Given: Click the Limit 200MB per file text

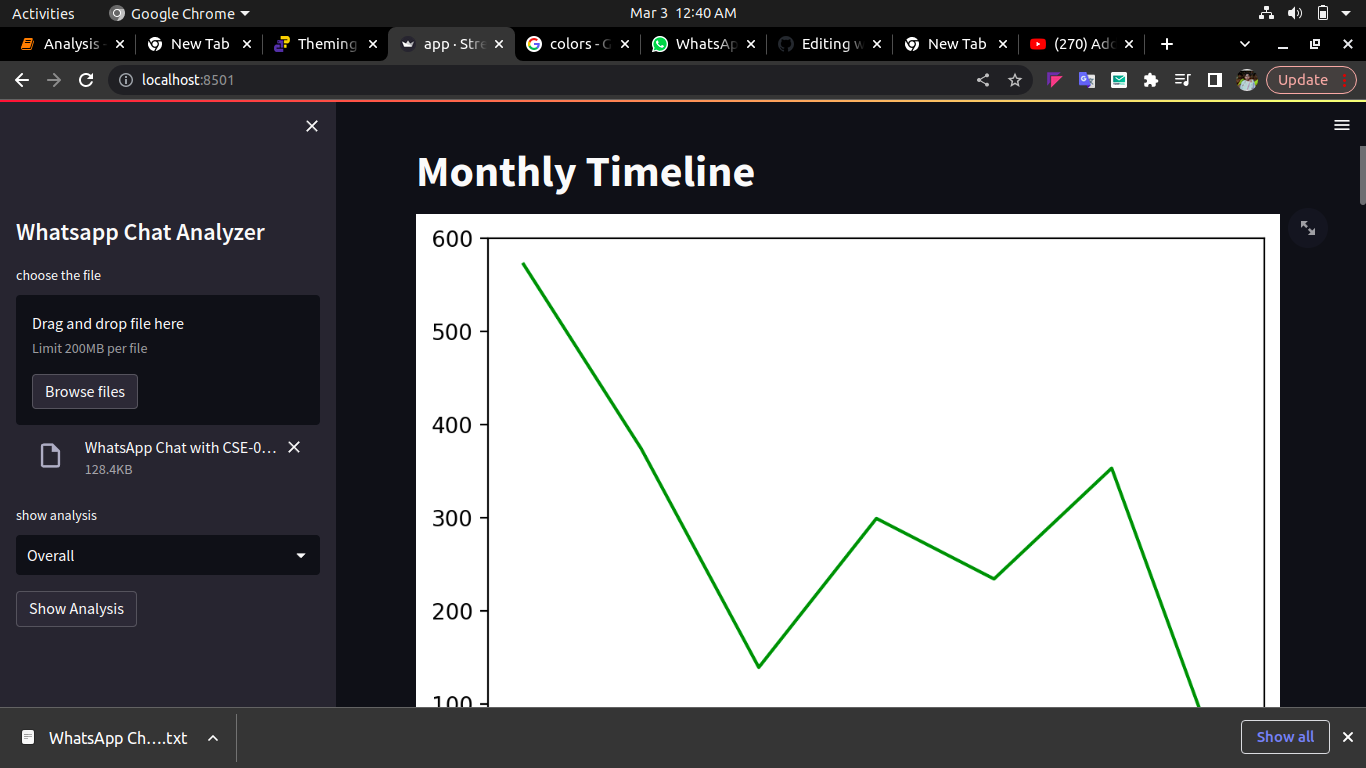Looking at the screenshot, I should pyautogui.click(x=90, y=348).
